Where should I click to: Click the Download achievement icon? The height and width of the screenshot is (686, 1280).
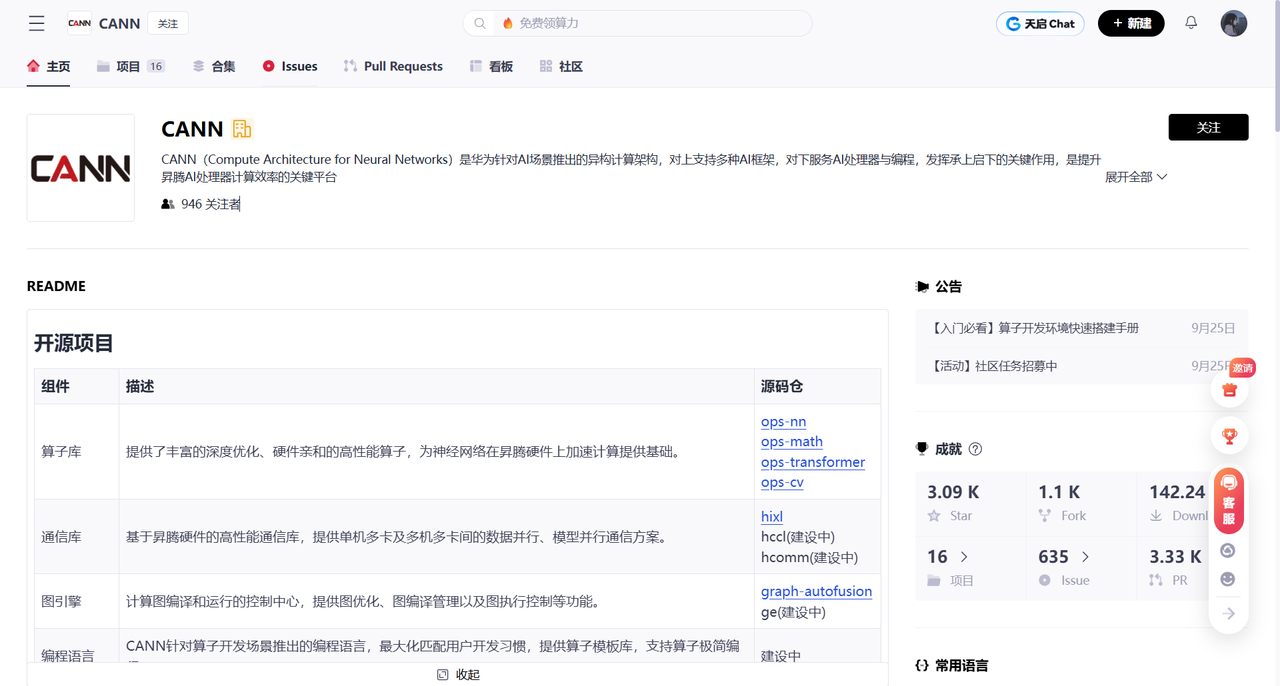tap(1156, 516)
